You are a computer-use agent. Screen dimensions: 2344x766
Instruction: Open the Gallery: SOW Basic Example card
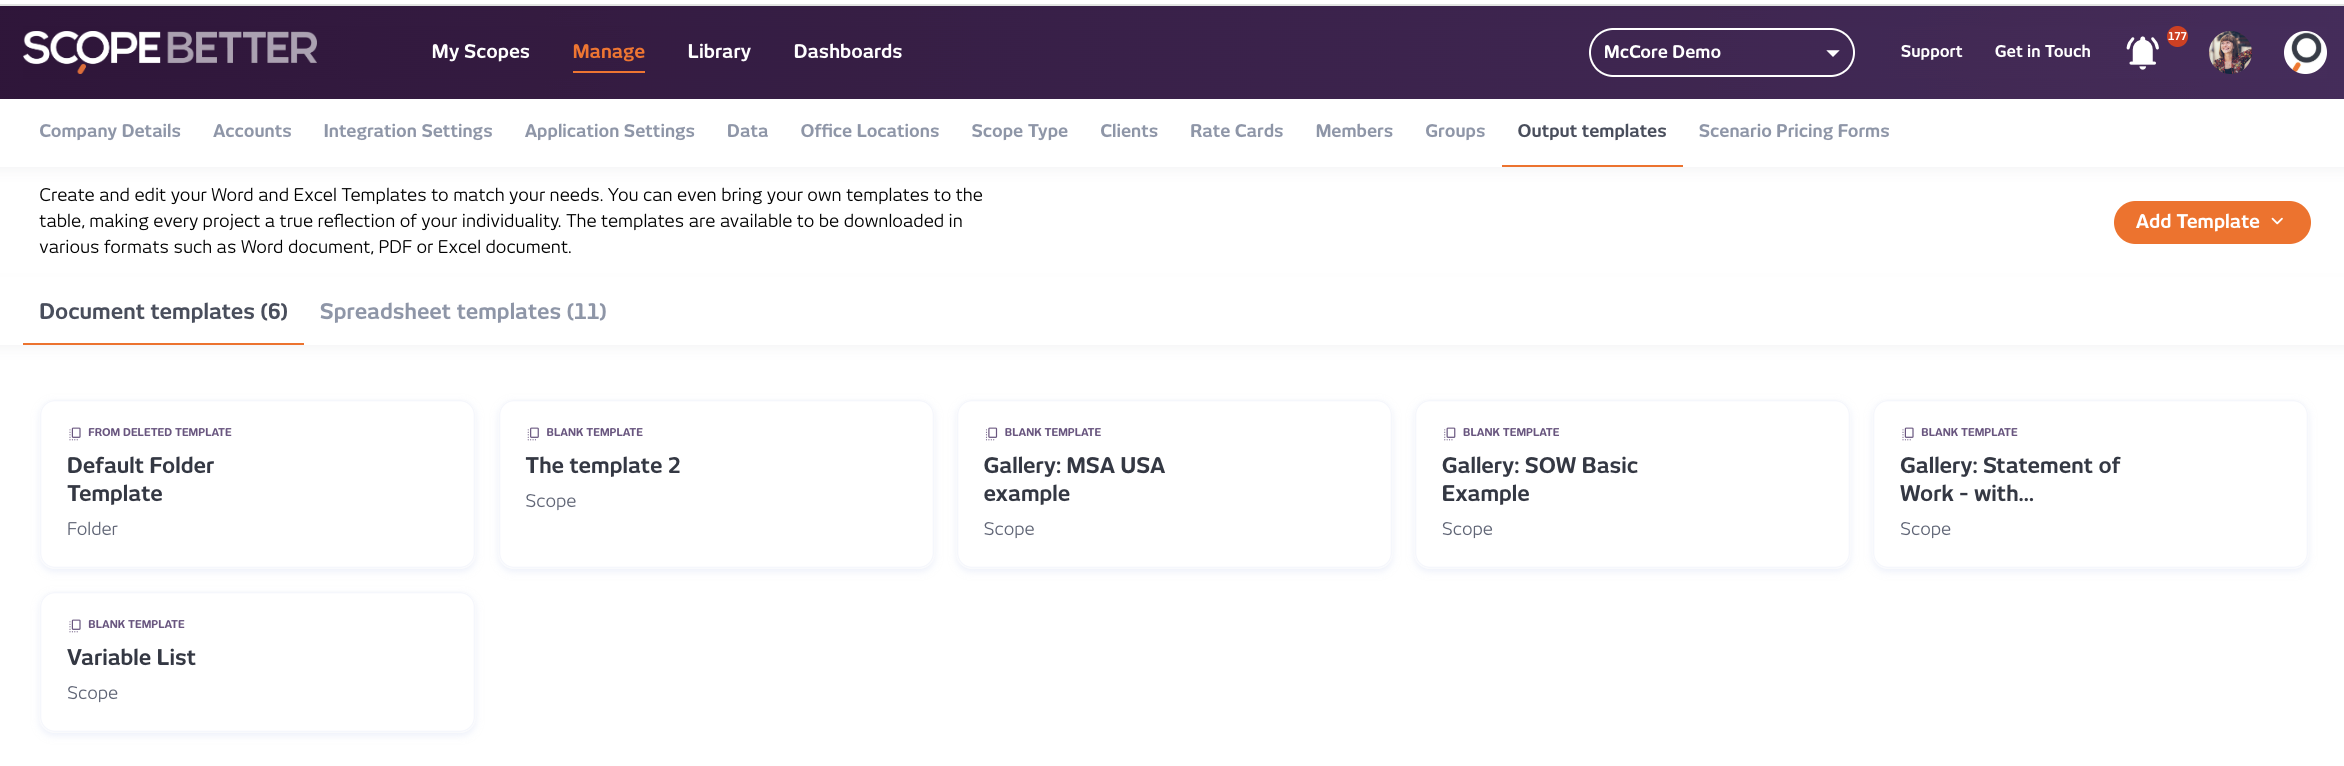point(1632,485)
